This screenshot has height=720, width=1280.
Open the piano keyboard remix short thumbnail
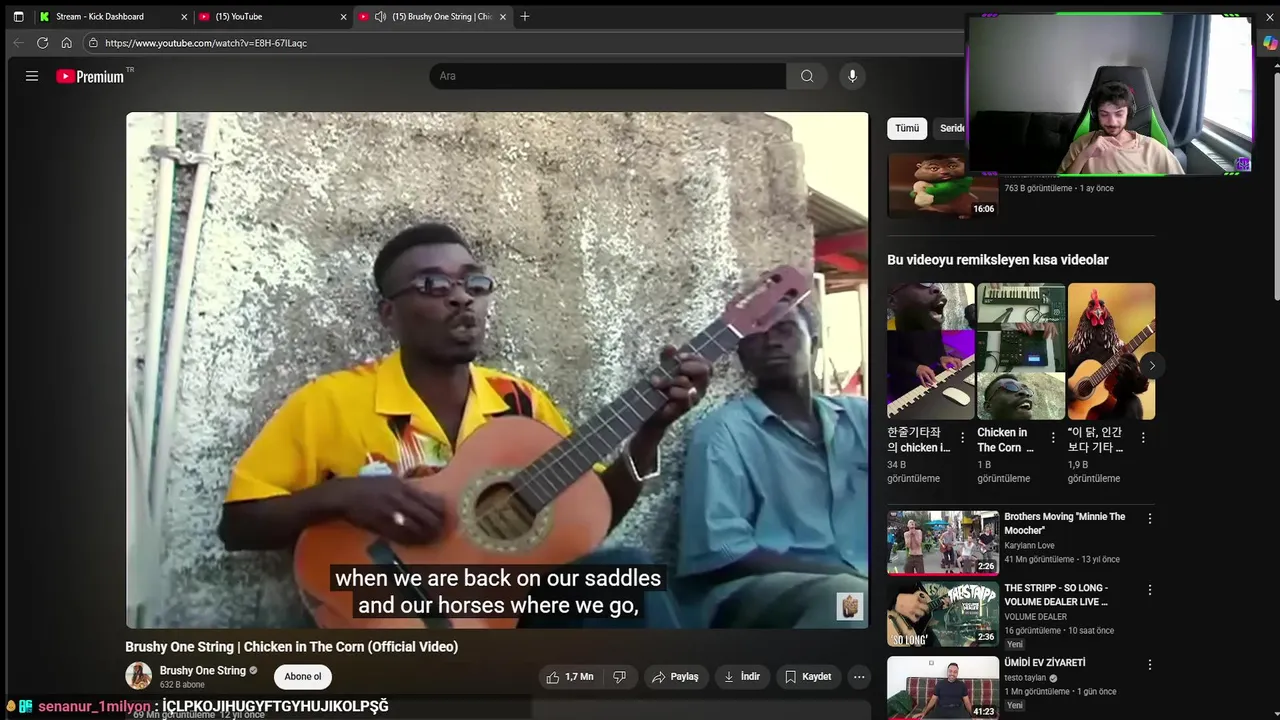click(x=930, y=351)
